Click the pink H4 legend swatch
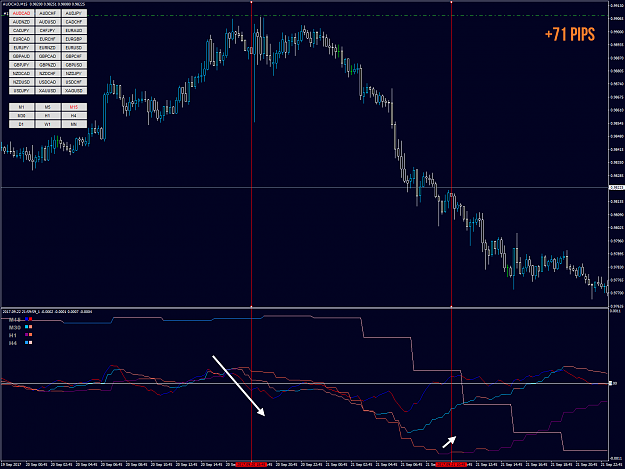 [x=30, y=343]
